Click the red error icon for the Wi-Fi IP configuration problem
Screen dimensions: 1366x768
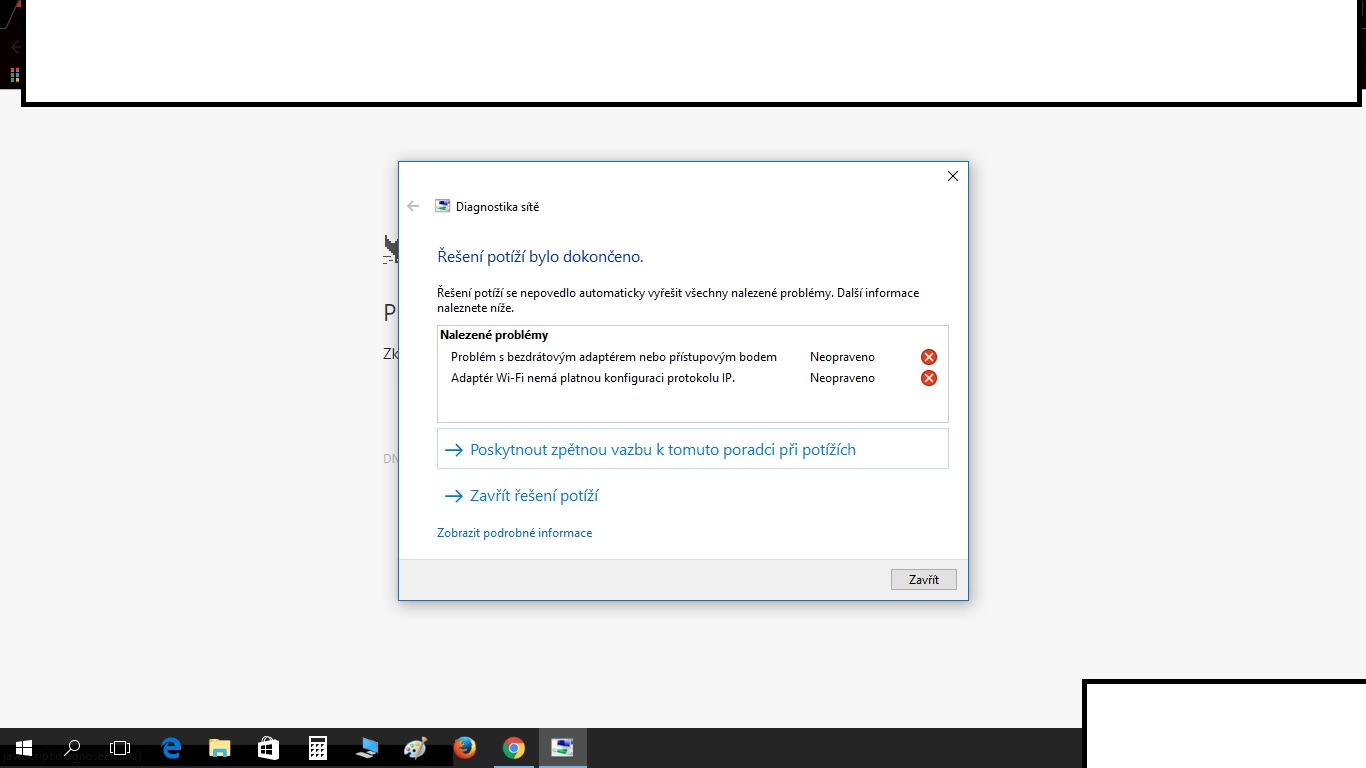tap(929, 378)
